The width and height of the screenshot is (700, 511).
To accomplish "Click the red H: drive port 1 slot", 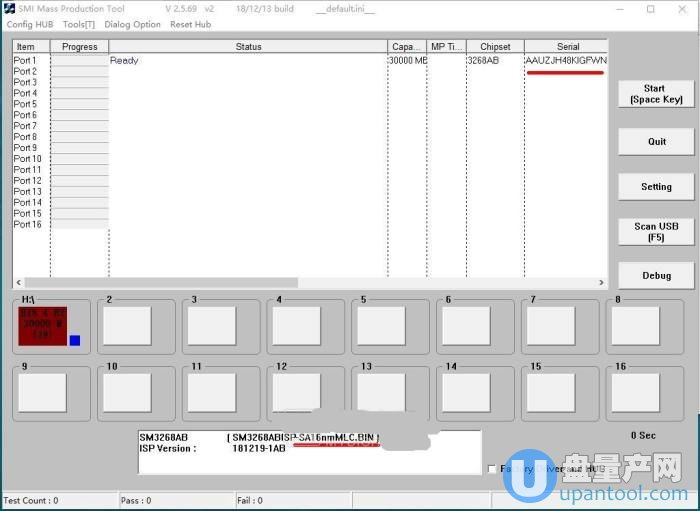I will pos(42,326).
